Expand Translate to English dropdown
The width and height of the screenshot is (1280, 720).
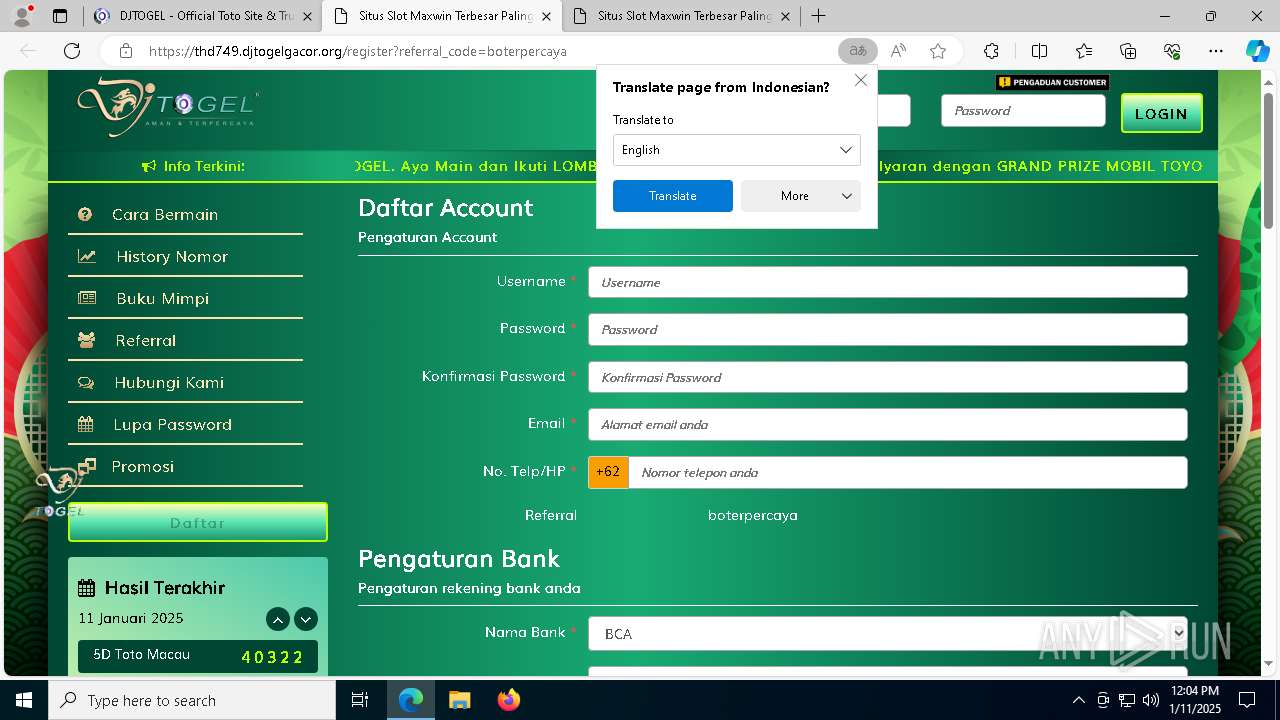coord(737,150)
